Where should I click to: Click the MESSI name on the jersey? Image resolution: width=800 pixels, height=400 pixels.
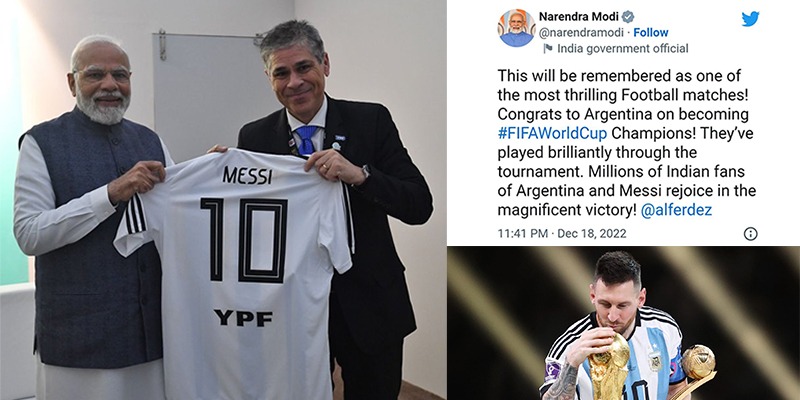tap(247, 176)
